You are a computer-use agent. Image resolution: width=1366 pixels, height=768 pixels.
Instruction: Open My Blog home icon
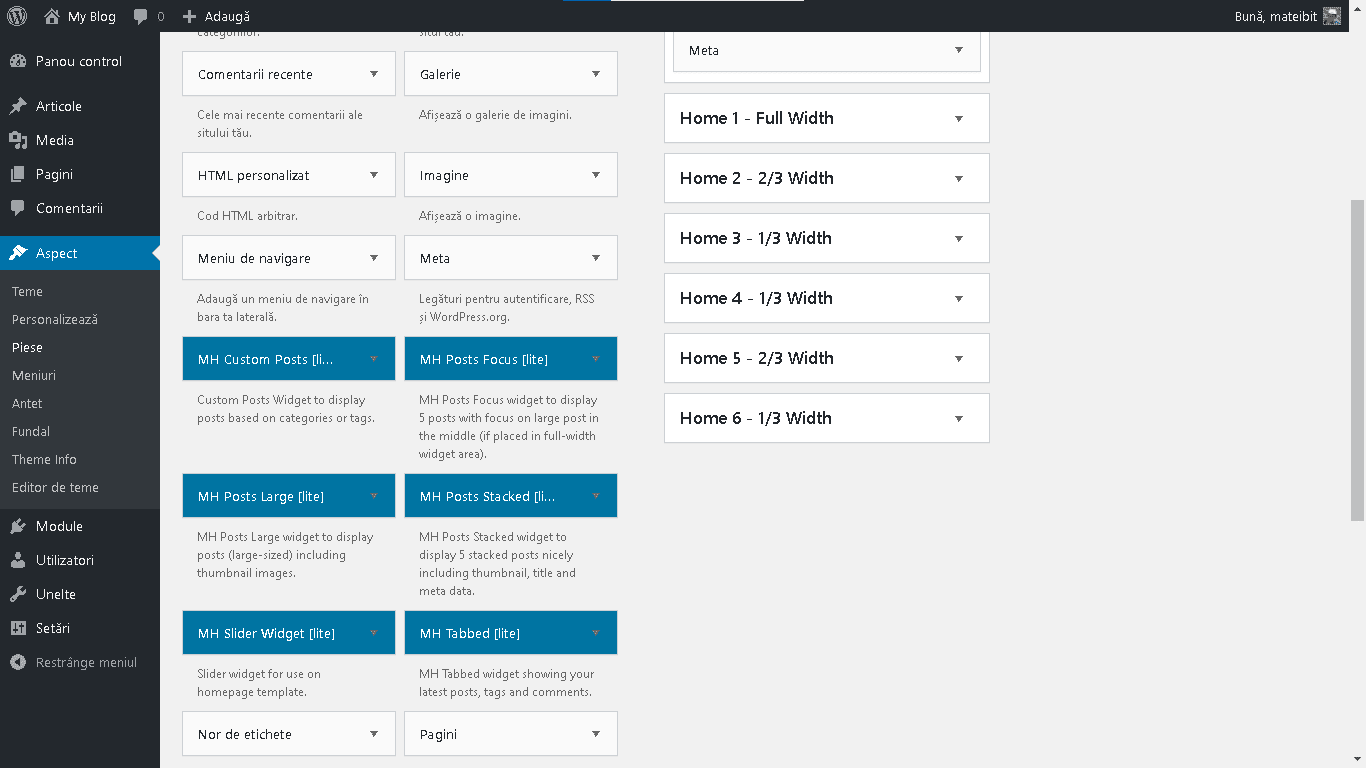(x=52, y=16)
